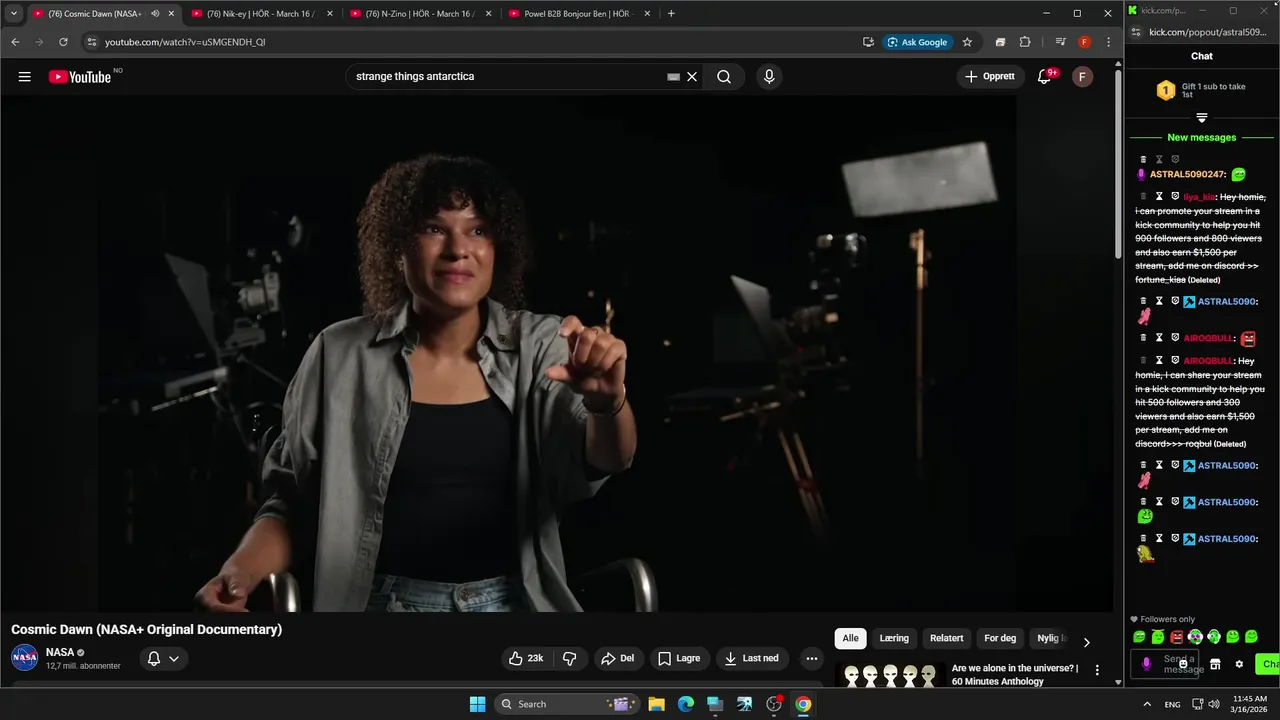The height and width of the screenshot is (720, 1280).
Task: Start voice search with the microphone
Action: (x=769, y=77)
